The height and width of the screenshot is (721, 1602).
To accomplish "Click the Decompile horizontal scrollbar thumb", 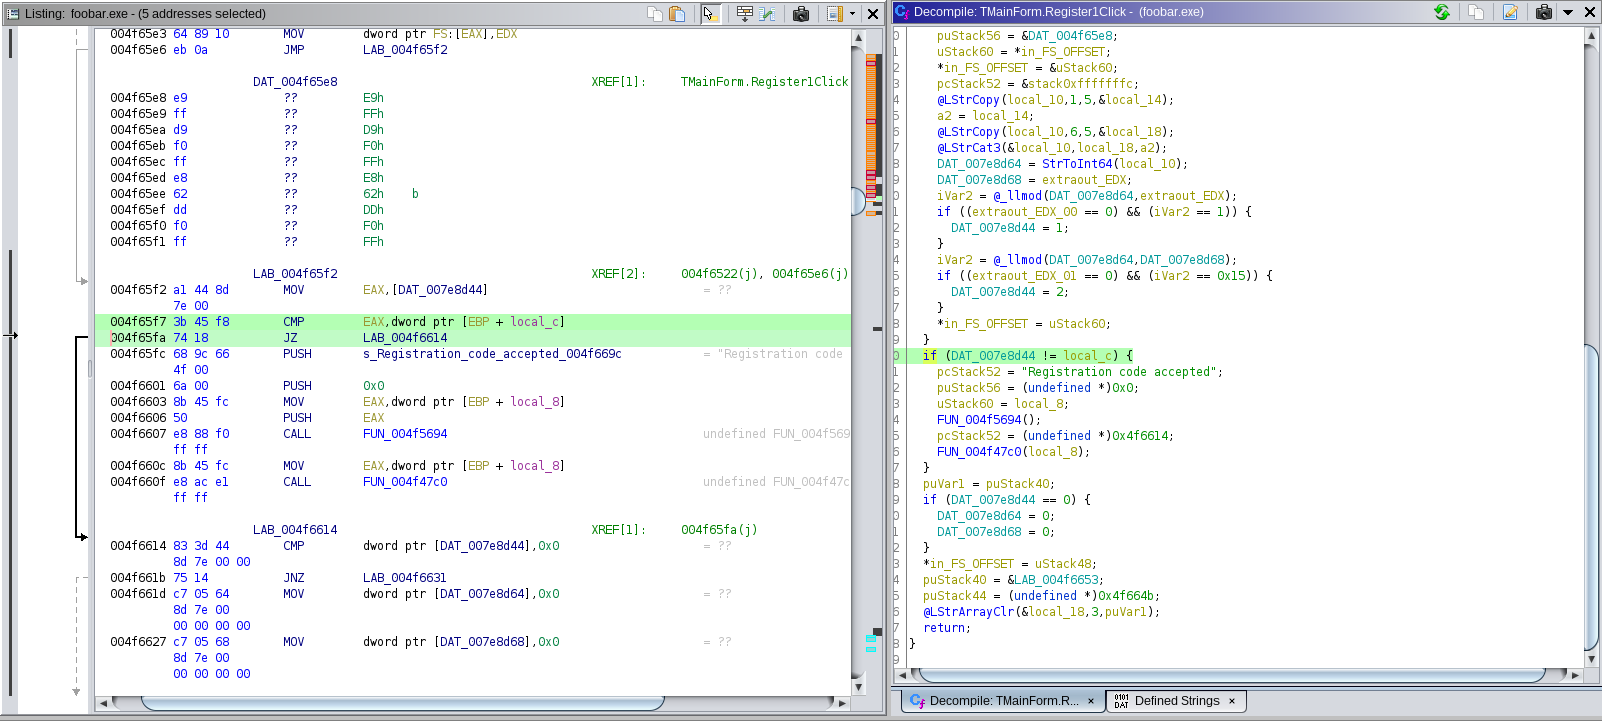I will [1232, 675].
